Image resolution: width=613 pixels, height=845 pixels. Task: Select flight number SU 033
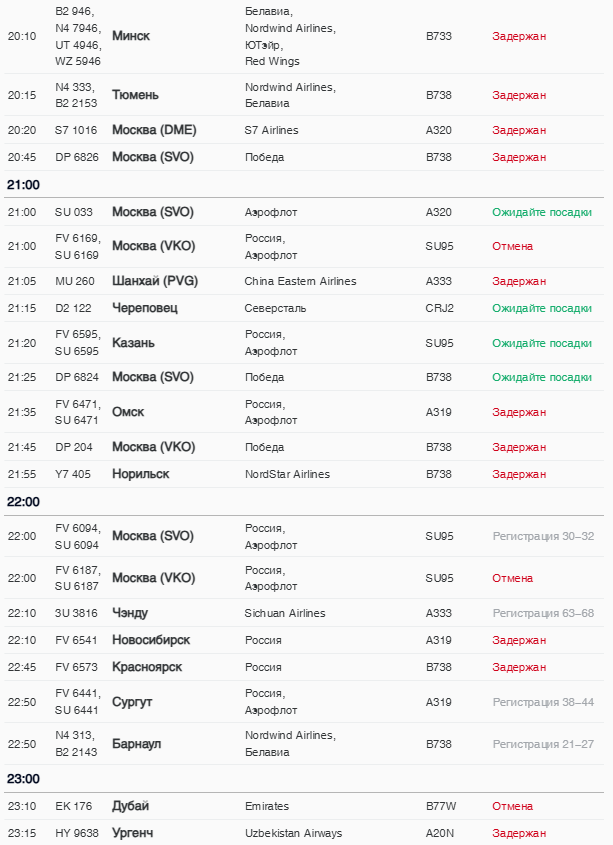point(73,212)
